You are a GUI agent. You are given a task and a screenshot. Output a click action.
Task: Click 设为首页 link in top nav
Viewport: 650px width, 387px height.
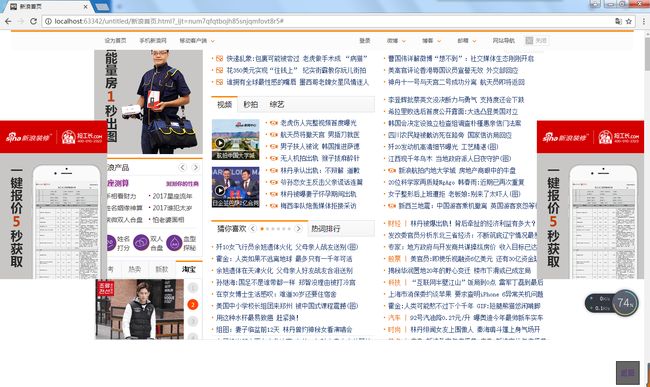click(115, 41)
